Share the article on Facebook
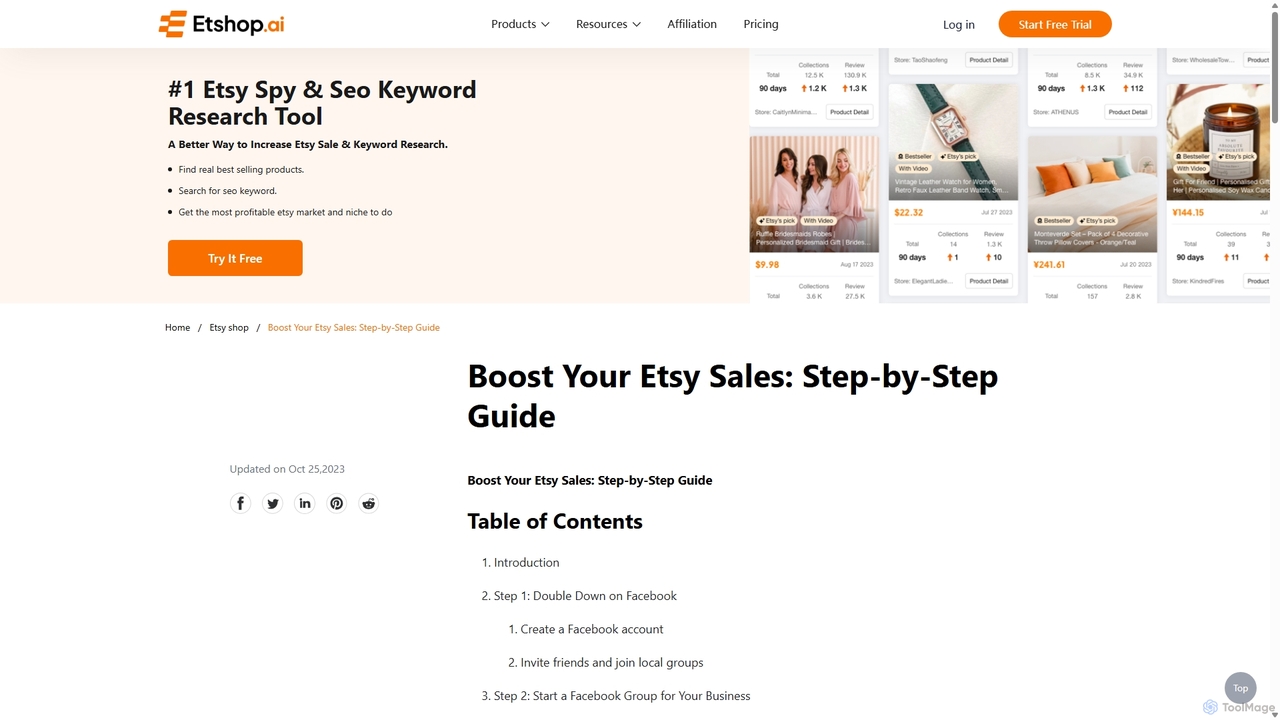The height and width of the screenshot is (720, 1280). [240, 503]
